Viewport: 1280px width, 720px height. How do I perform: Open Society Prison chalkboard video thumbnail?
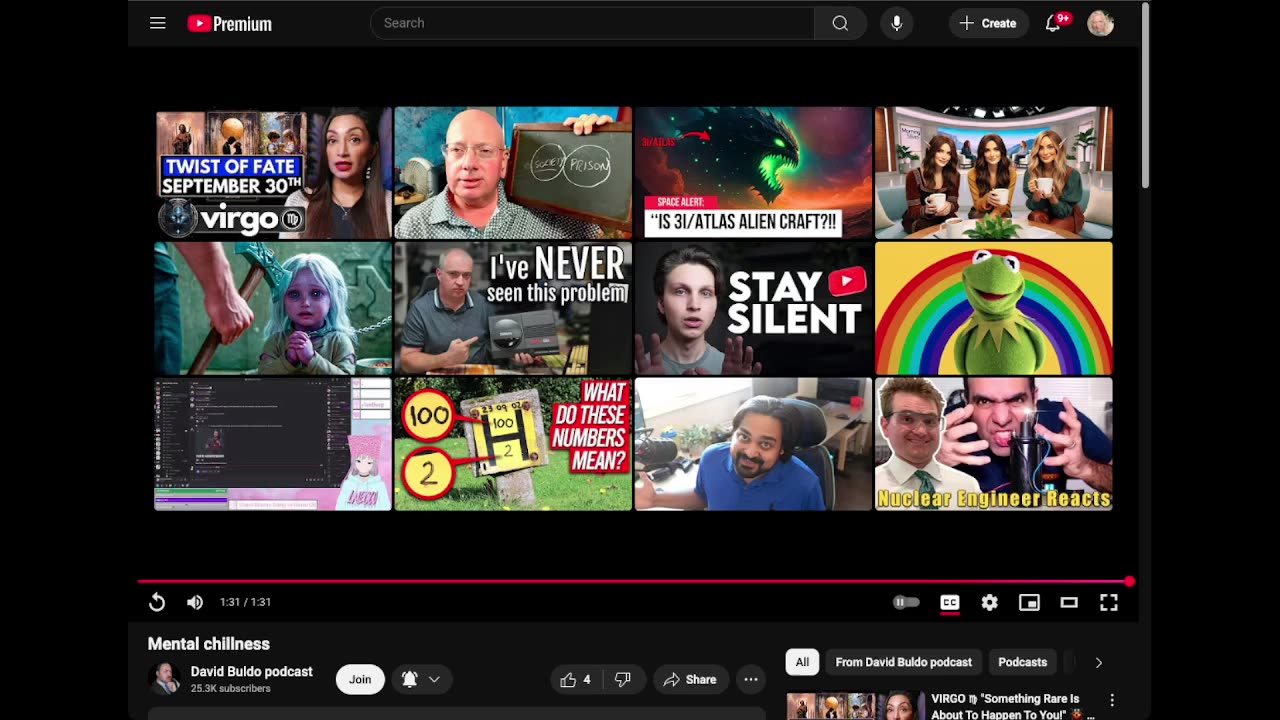point(513,173)
